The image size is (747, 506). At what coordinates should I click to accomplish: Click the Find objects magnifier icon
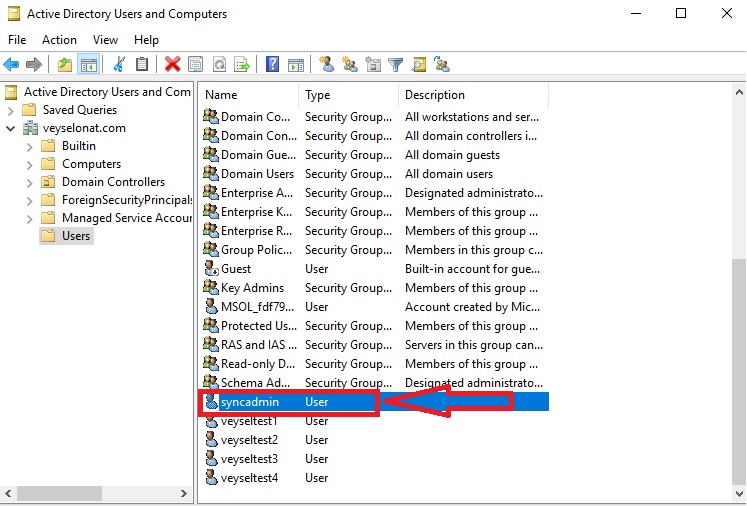(x=419, y=64)
